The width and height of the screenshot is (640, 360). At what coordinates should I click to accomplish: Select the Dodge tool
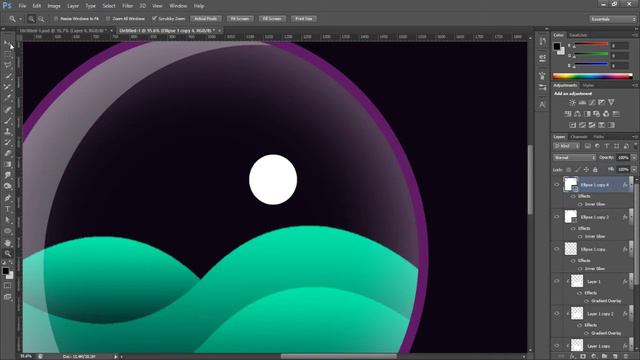(x=8, y=186)
